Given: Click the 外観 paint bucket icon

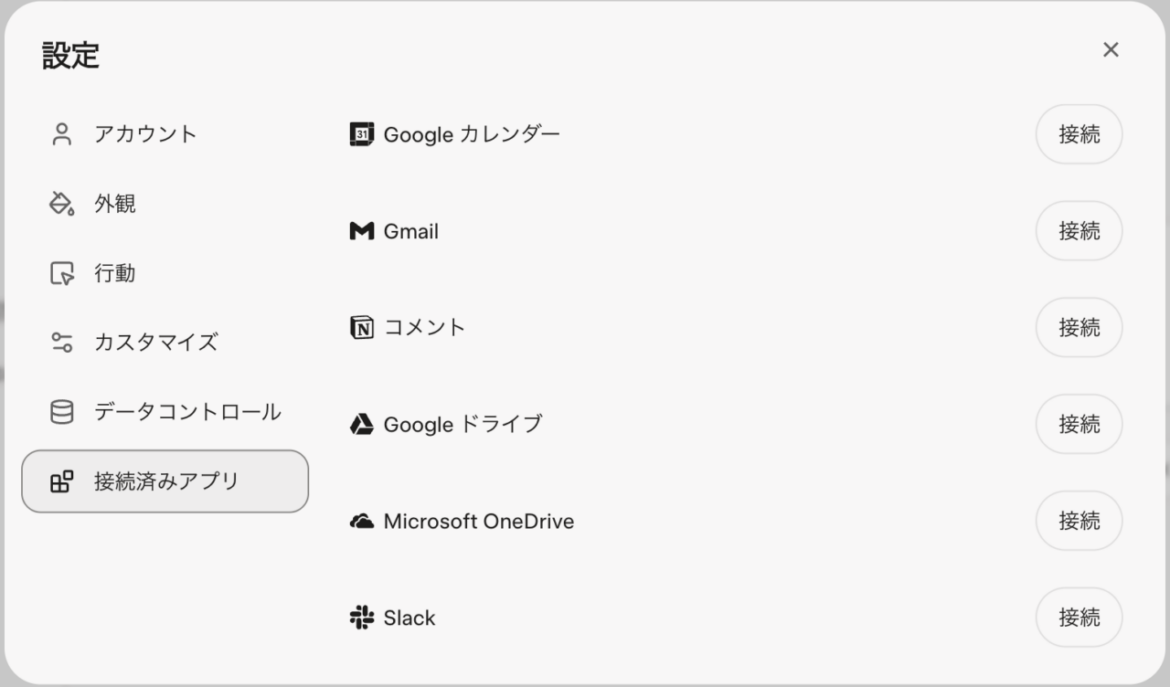Looking at the screenshot, I should 62,204.
